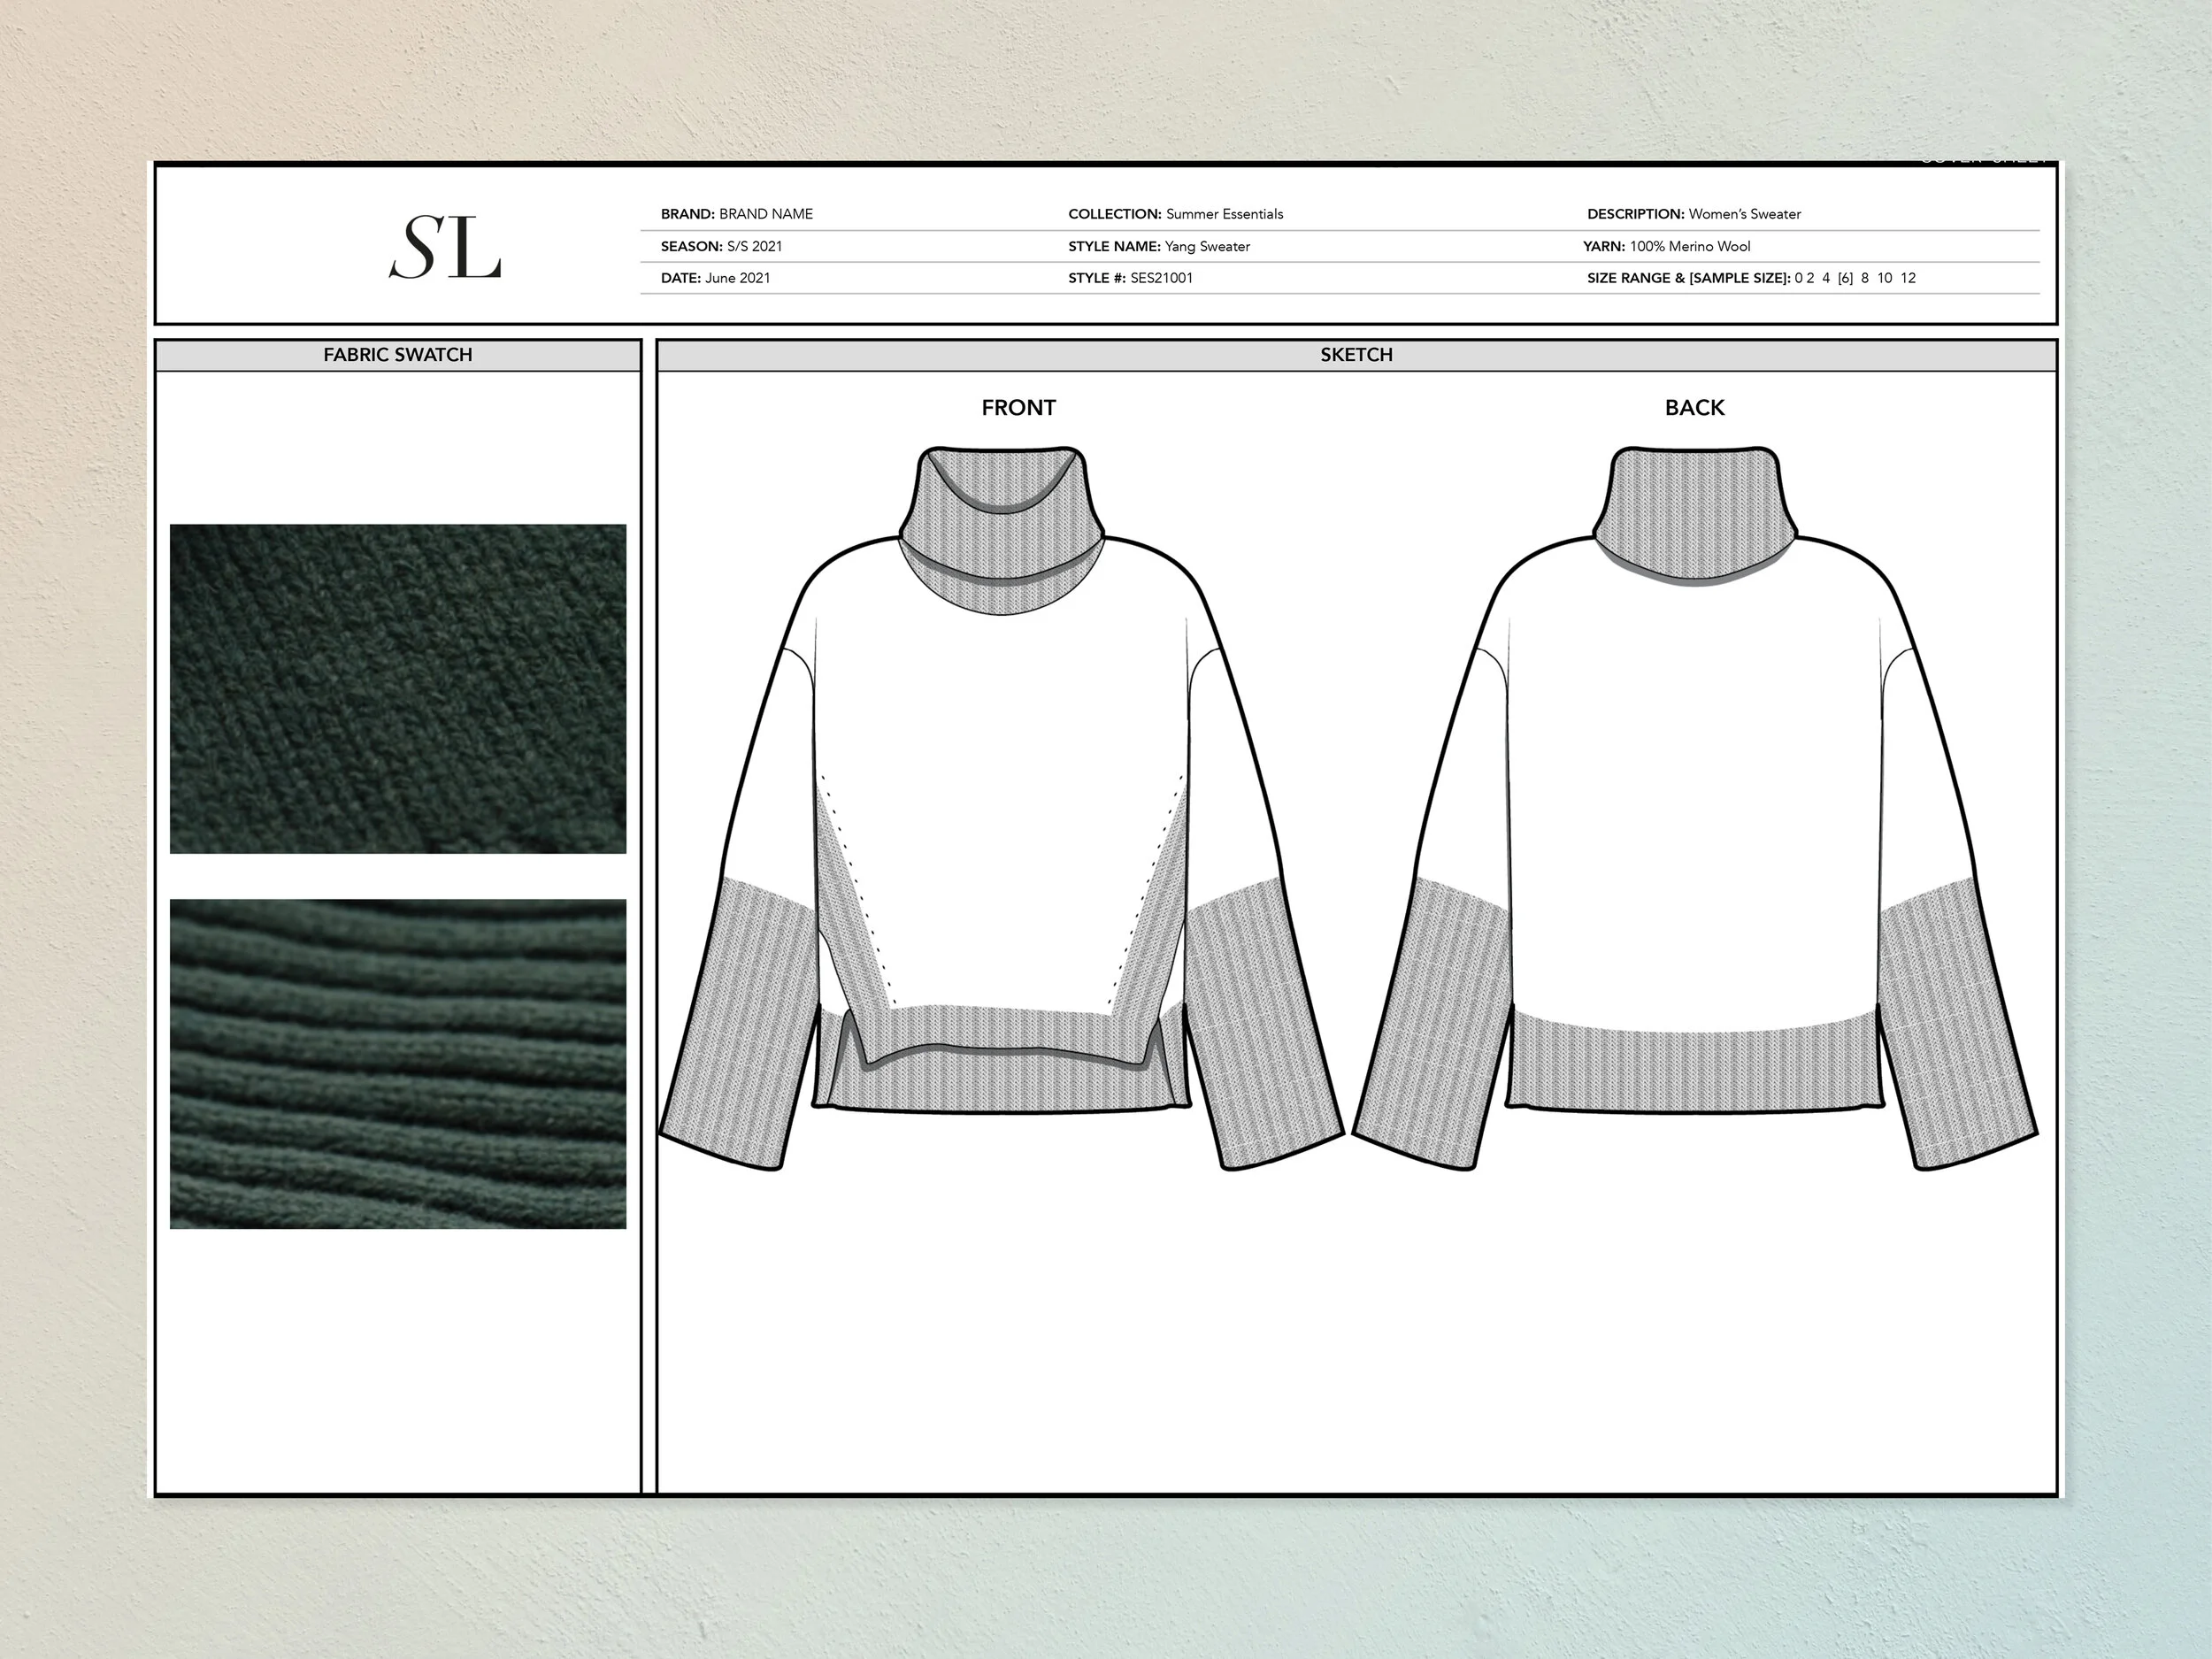2212x1659 pixels.
Task: Click the FRONT view label
Action: coord(1018,408)
